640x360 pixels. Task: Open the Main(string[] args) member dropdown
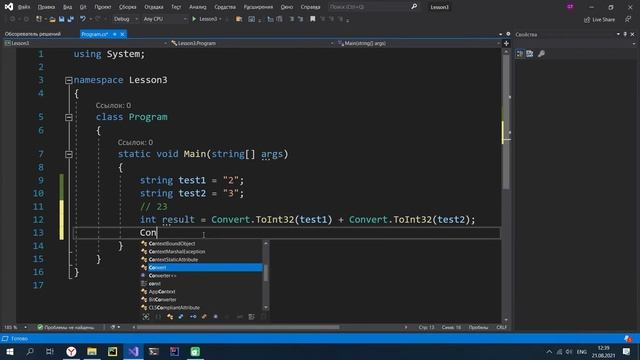(419, 43)
